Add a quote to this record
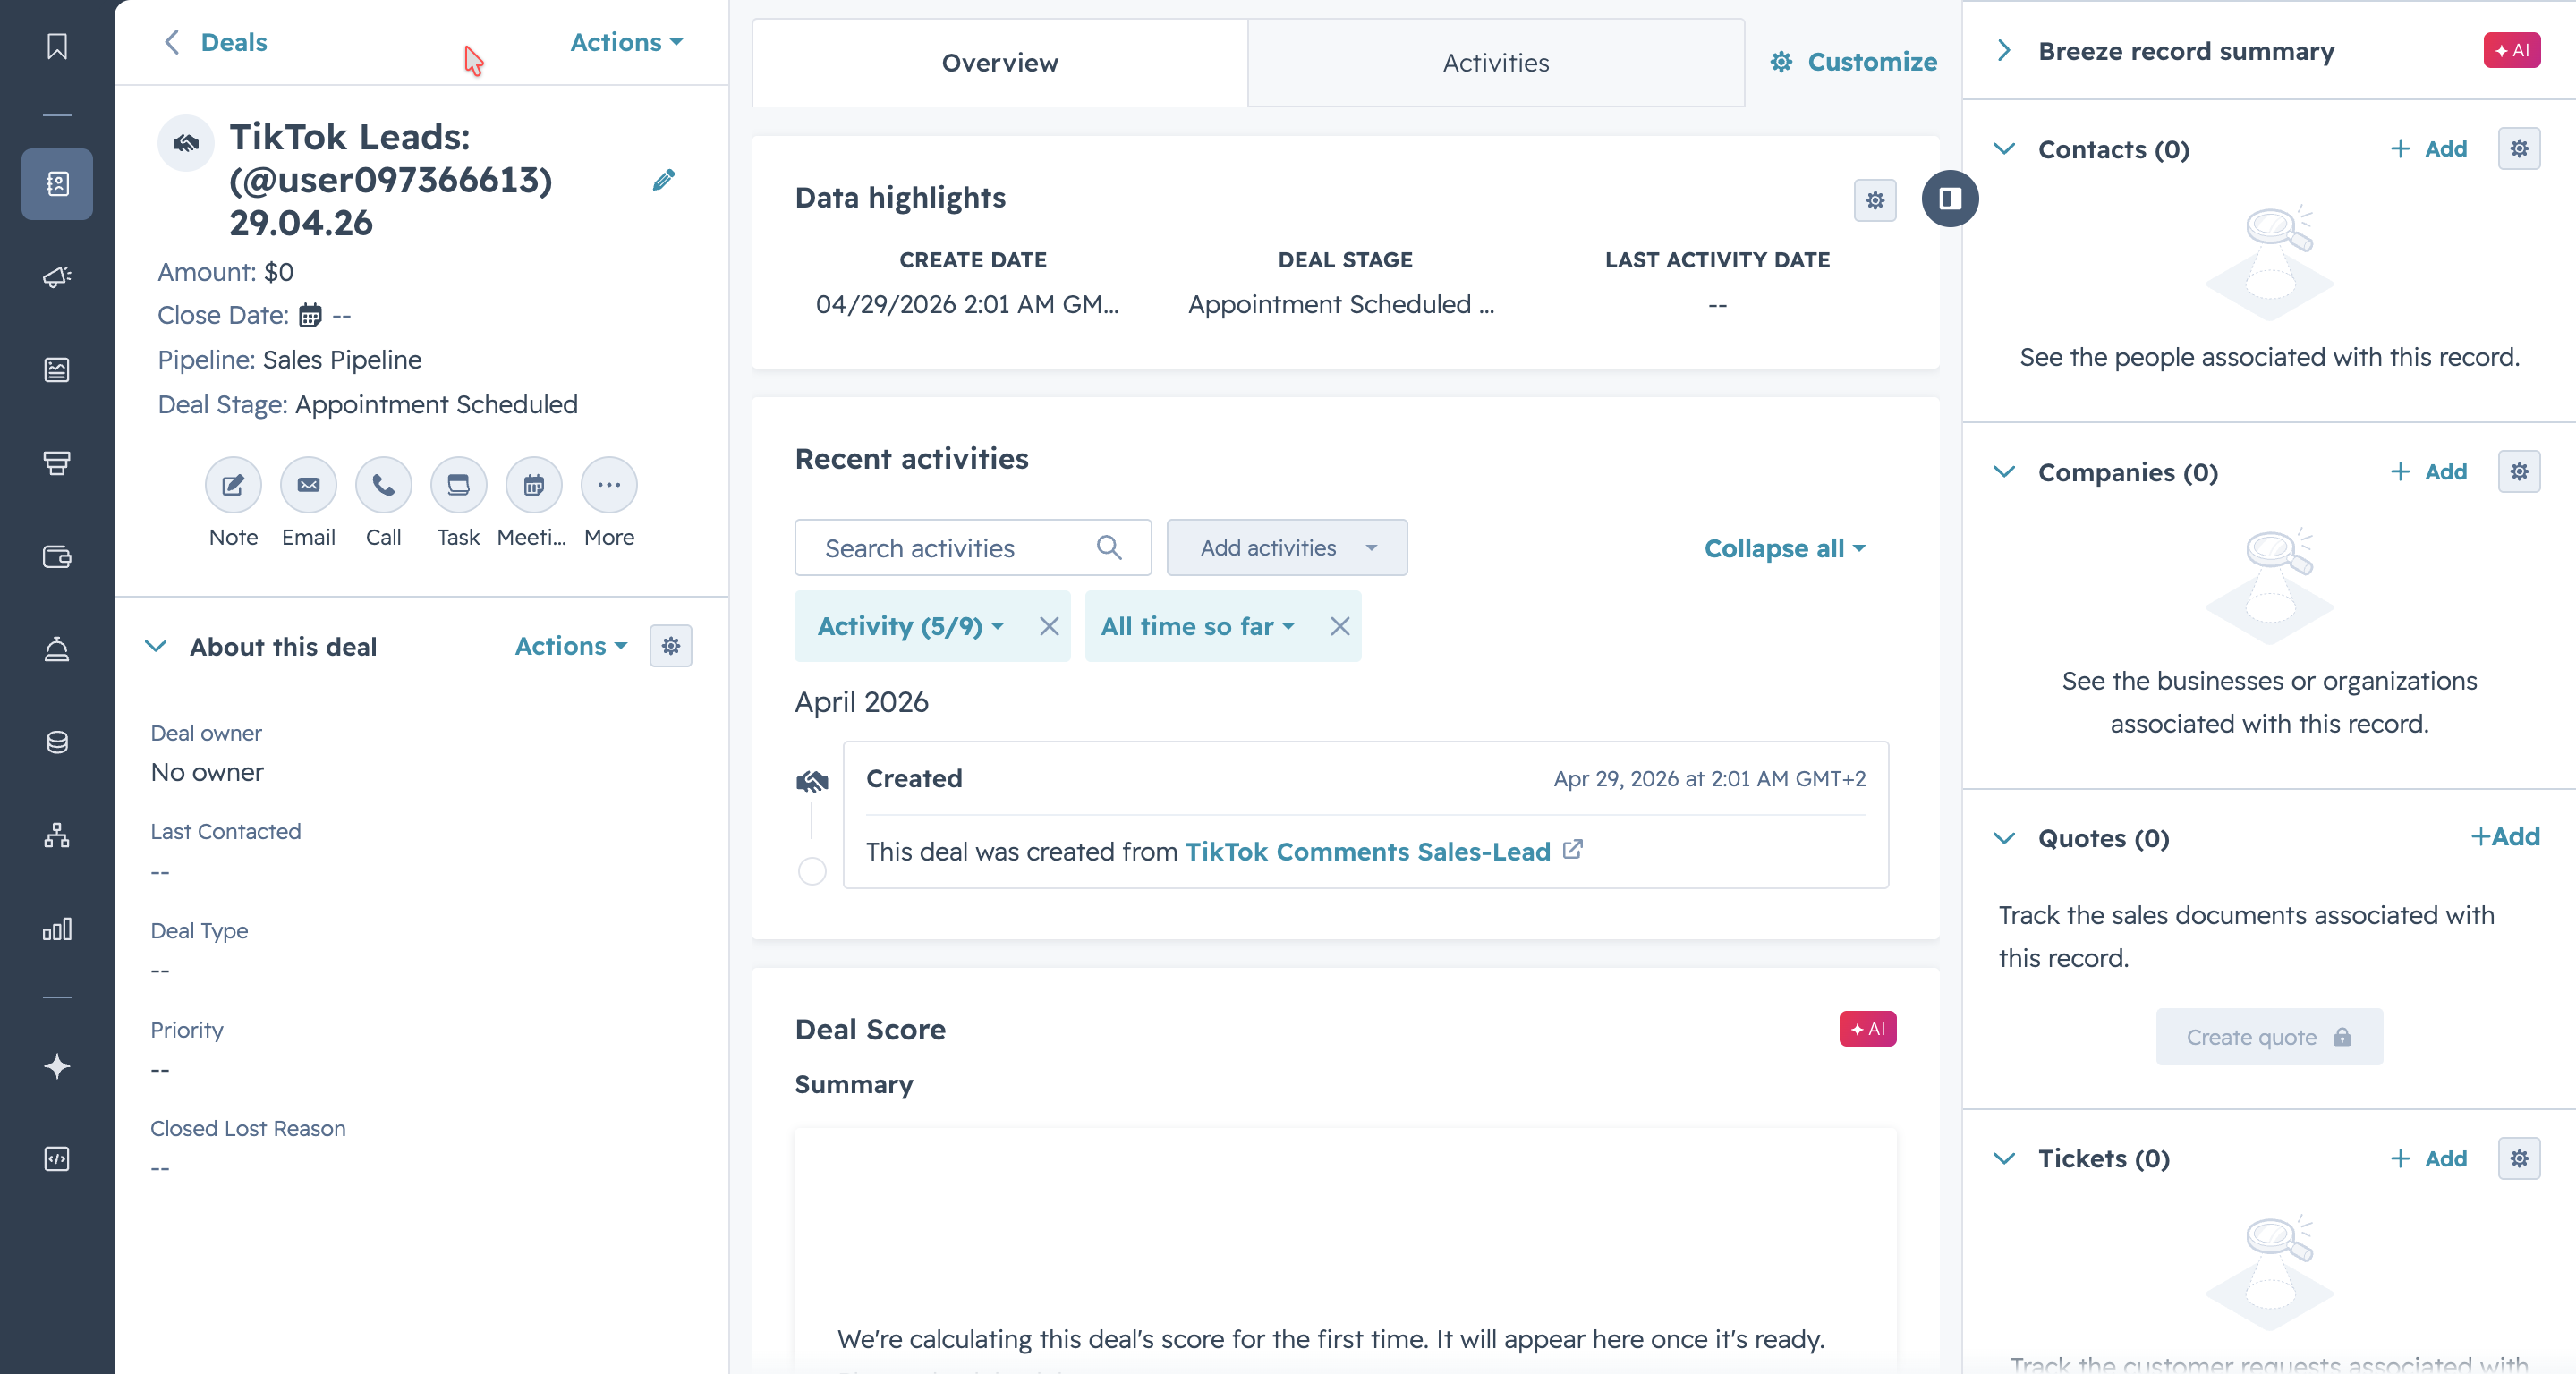The image size is (2576, 1374). 2505,836
